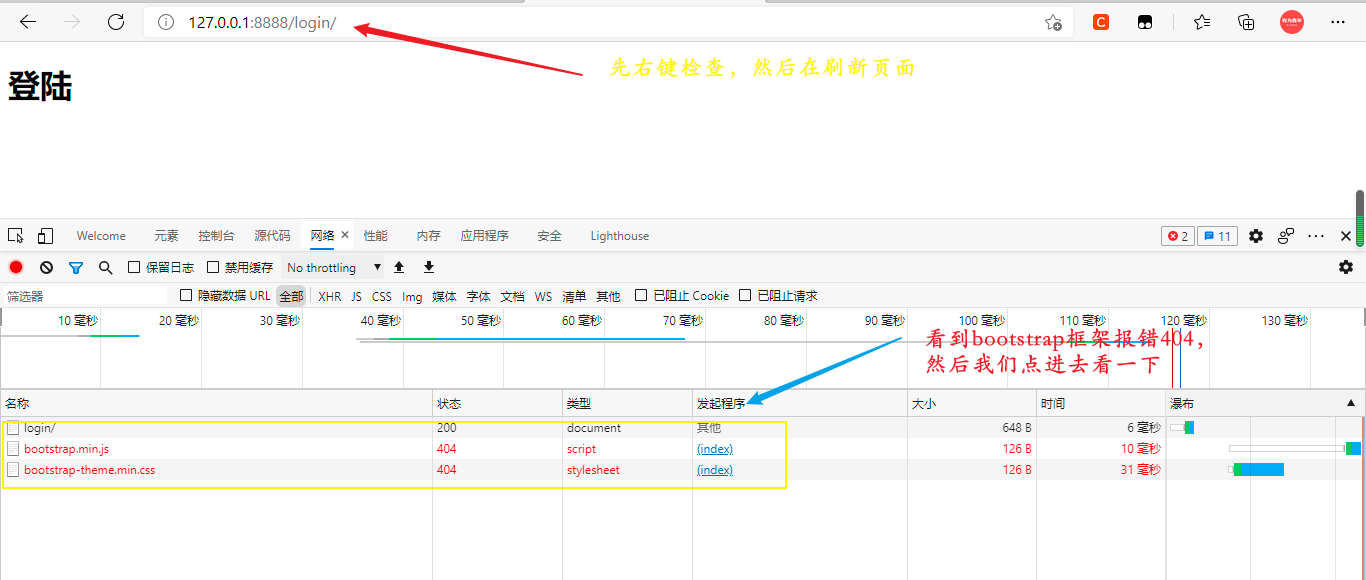This screenshot has width=1366, height=580.
Task: Click the address bar URL
Action: [x=262, y=22]
